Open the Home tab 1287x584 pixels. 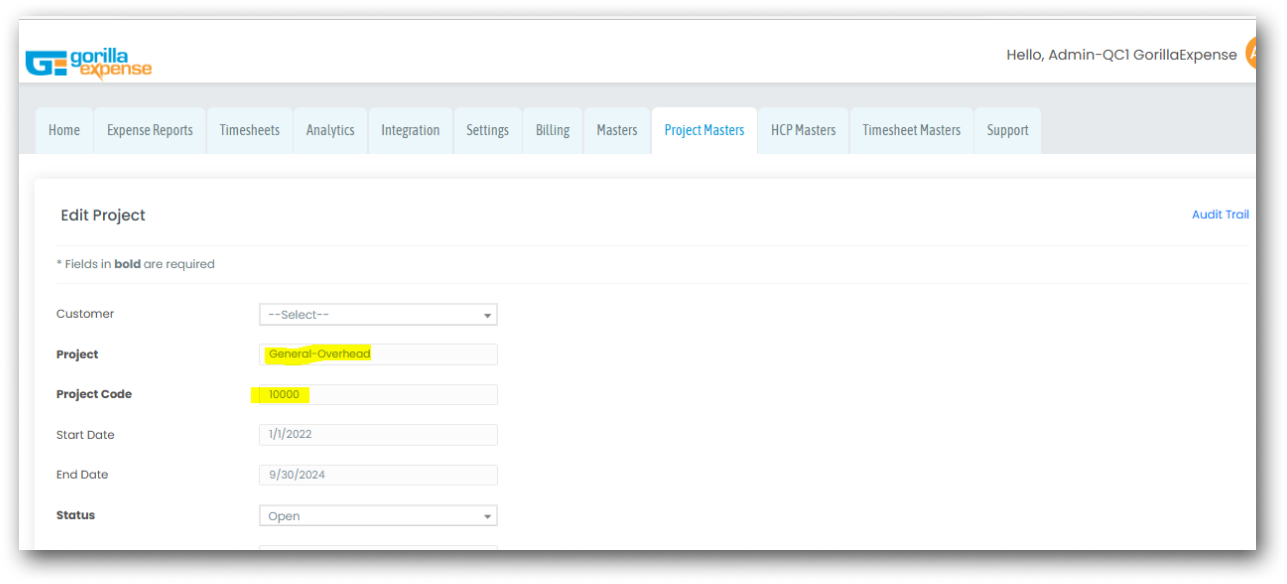tap(64, 130)
